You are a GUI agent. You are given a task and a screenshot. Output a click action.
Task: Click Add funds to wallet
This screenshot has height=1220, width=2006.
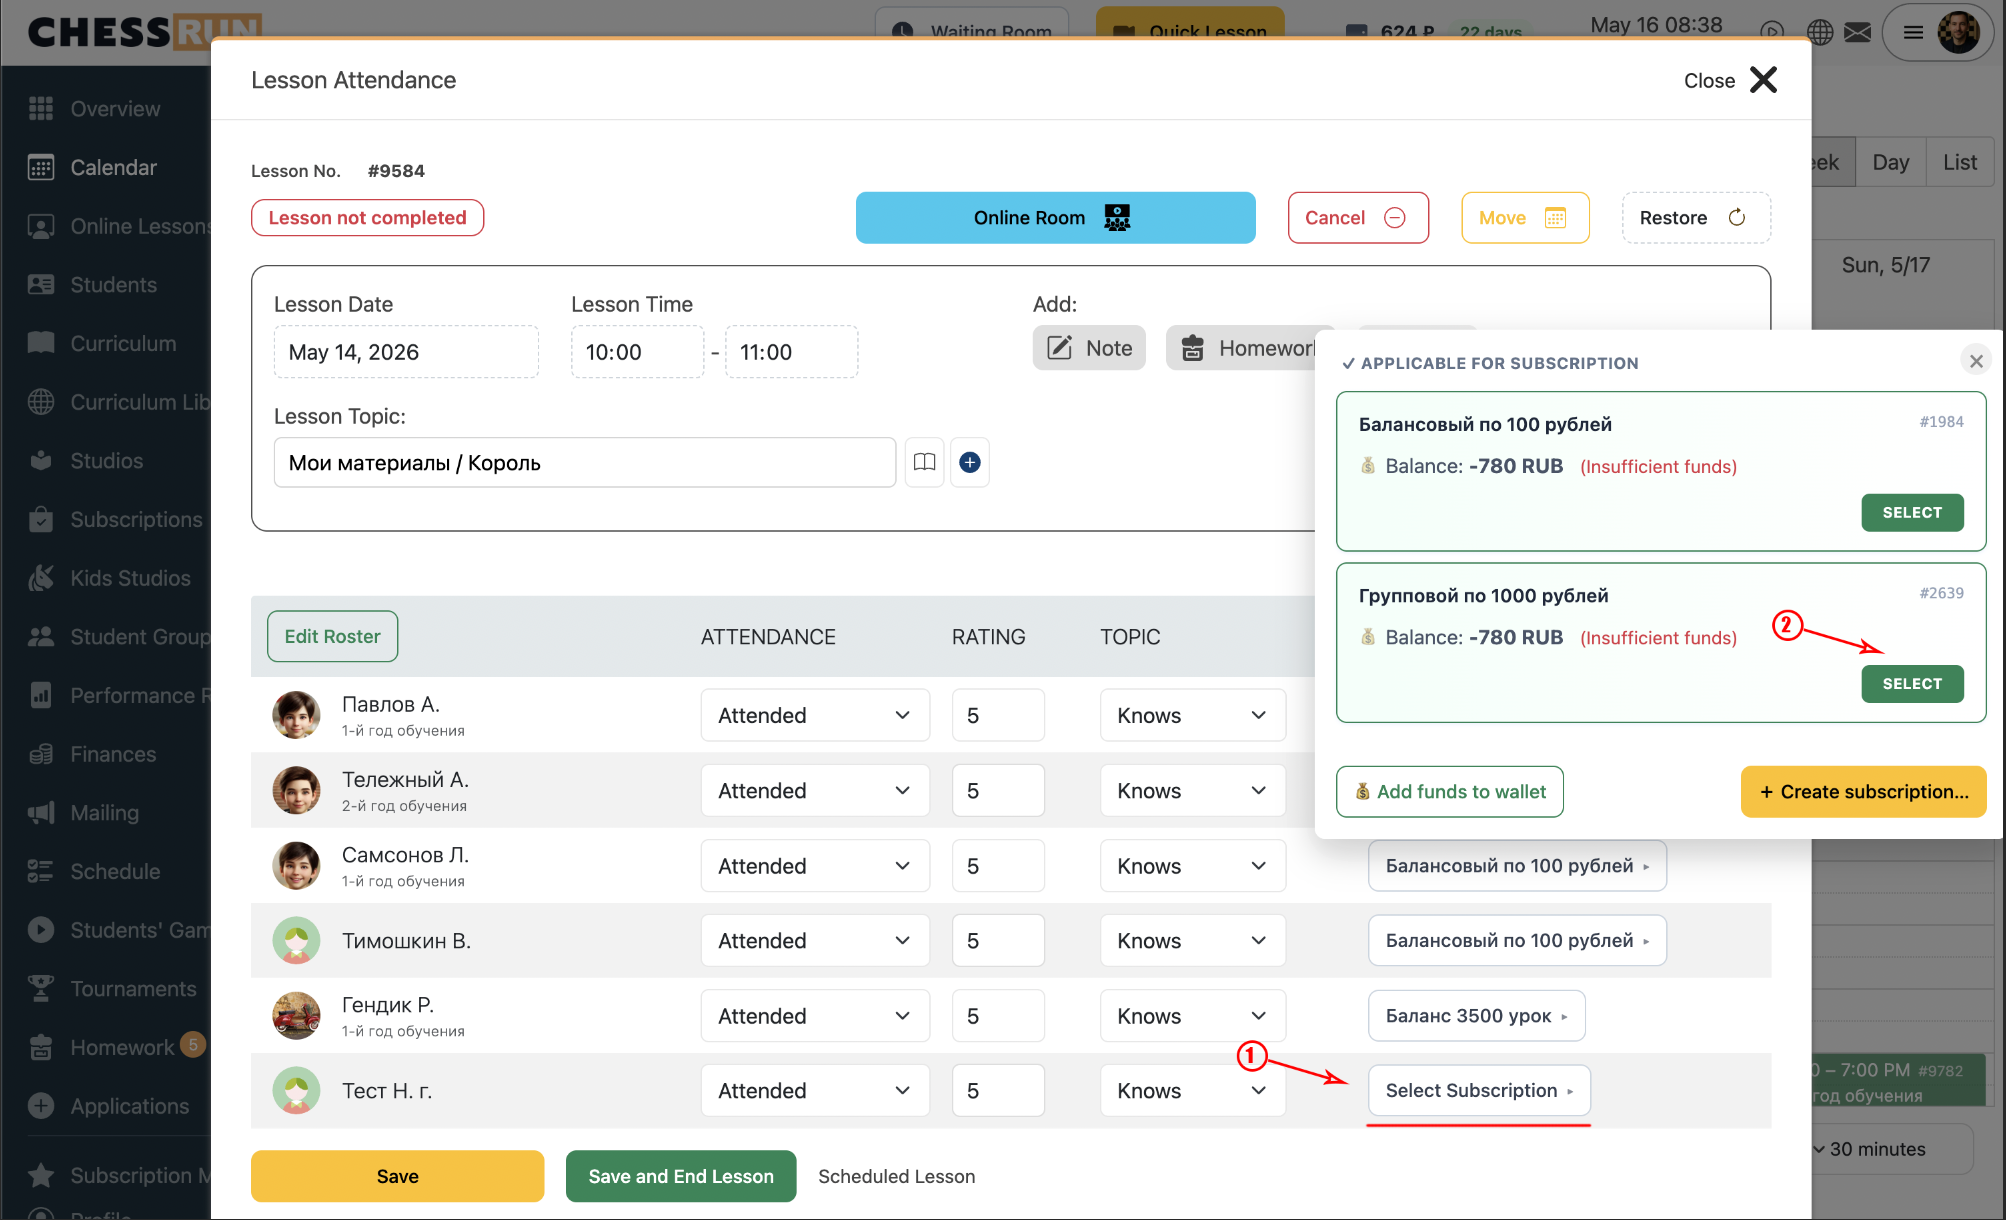point(1450,792)
